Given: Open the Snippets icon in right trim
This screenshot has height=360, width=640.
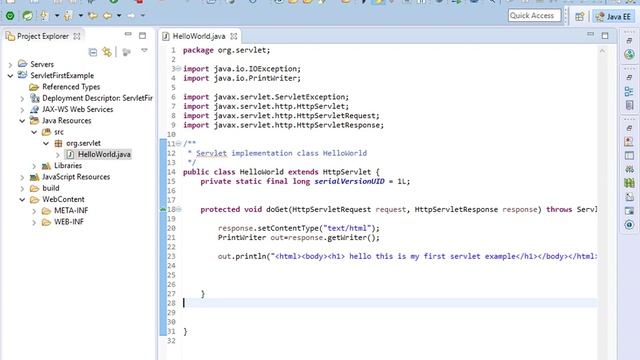Looking at the screenshot, I should (629, 197).
